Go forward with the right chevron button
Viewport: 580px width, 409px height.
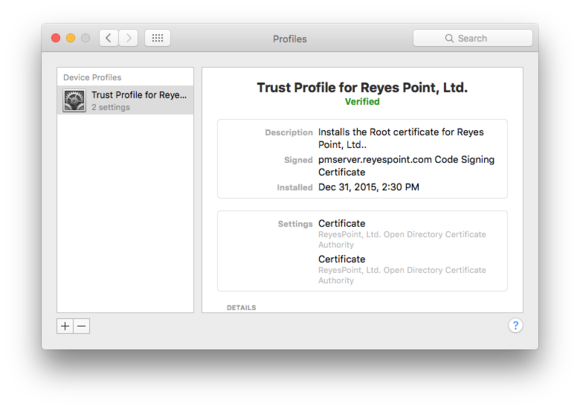tap(128, 38)
